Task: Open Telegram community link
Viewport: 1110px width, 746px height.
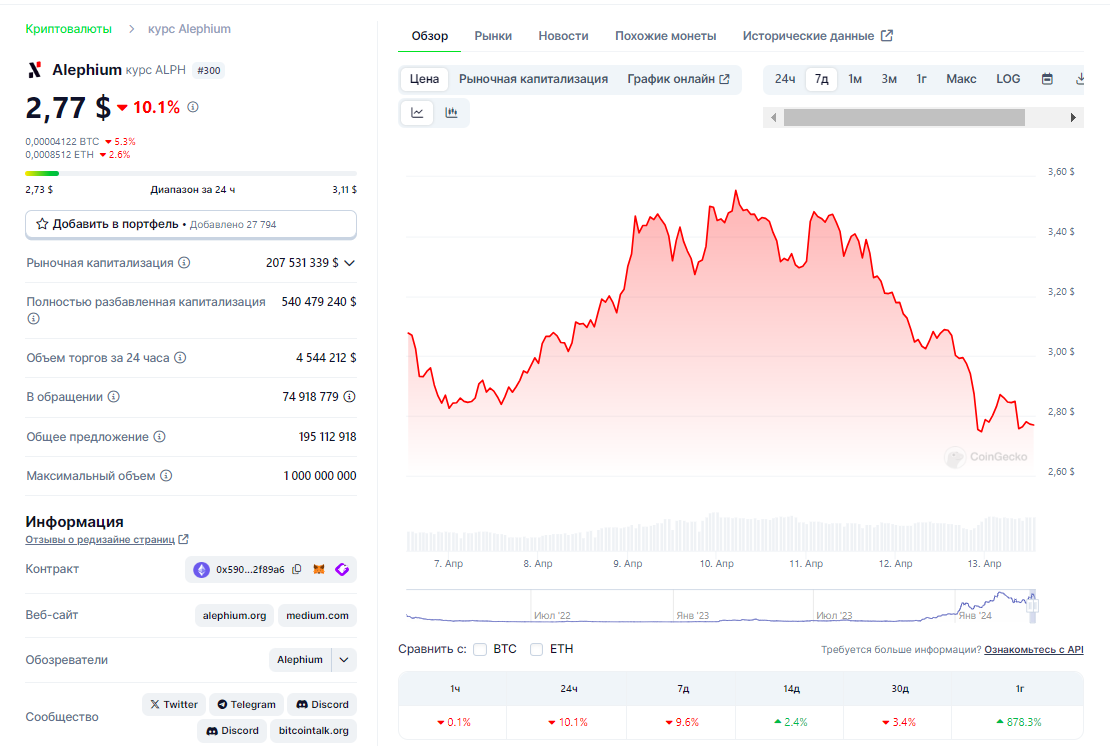Action: point(246,704)
